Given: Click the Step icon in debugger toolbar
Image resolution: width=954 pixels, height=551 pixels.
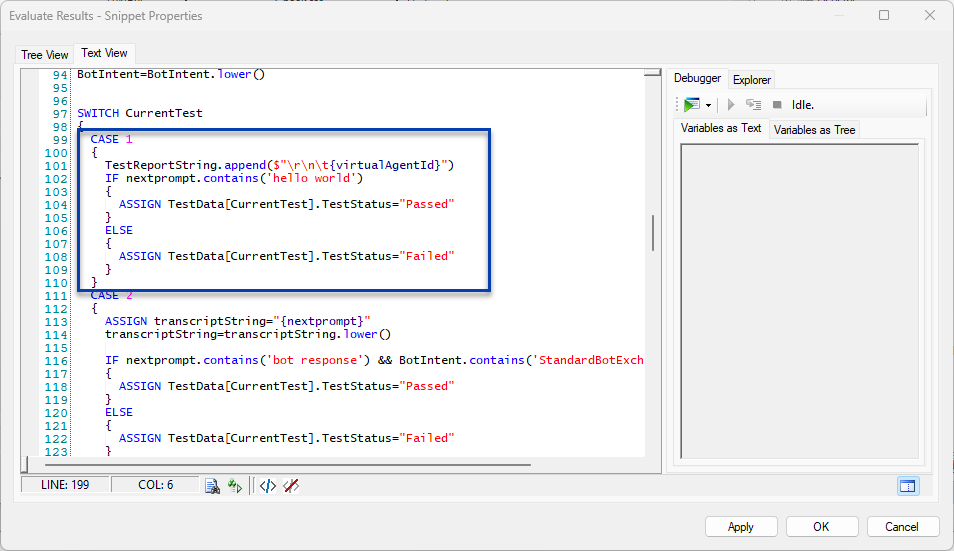Looking at the screenshot, I should coord(753,104).
